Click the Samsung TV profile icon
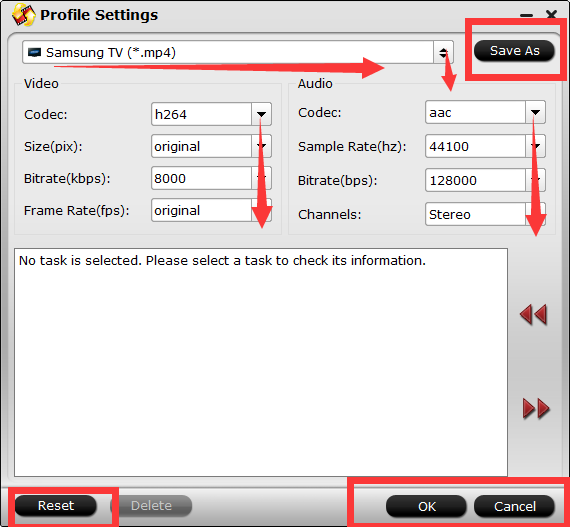This screenshot has width=570, height=527. pyautogui.click(x=35, y=52)
